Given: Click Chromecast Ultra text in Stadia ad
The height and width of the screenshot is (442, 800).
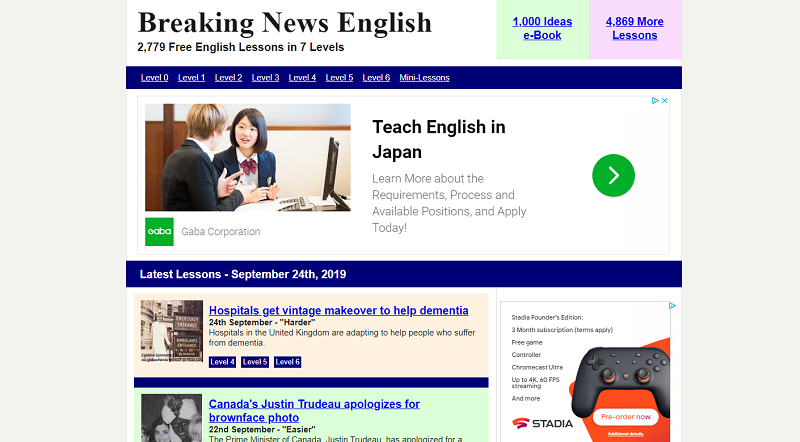Looking at the screenshot, I should tap(537, 367).
